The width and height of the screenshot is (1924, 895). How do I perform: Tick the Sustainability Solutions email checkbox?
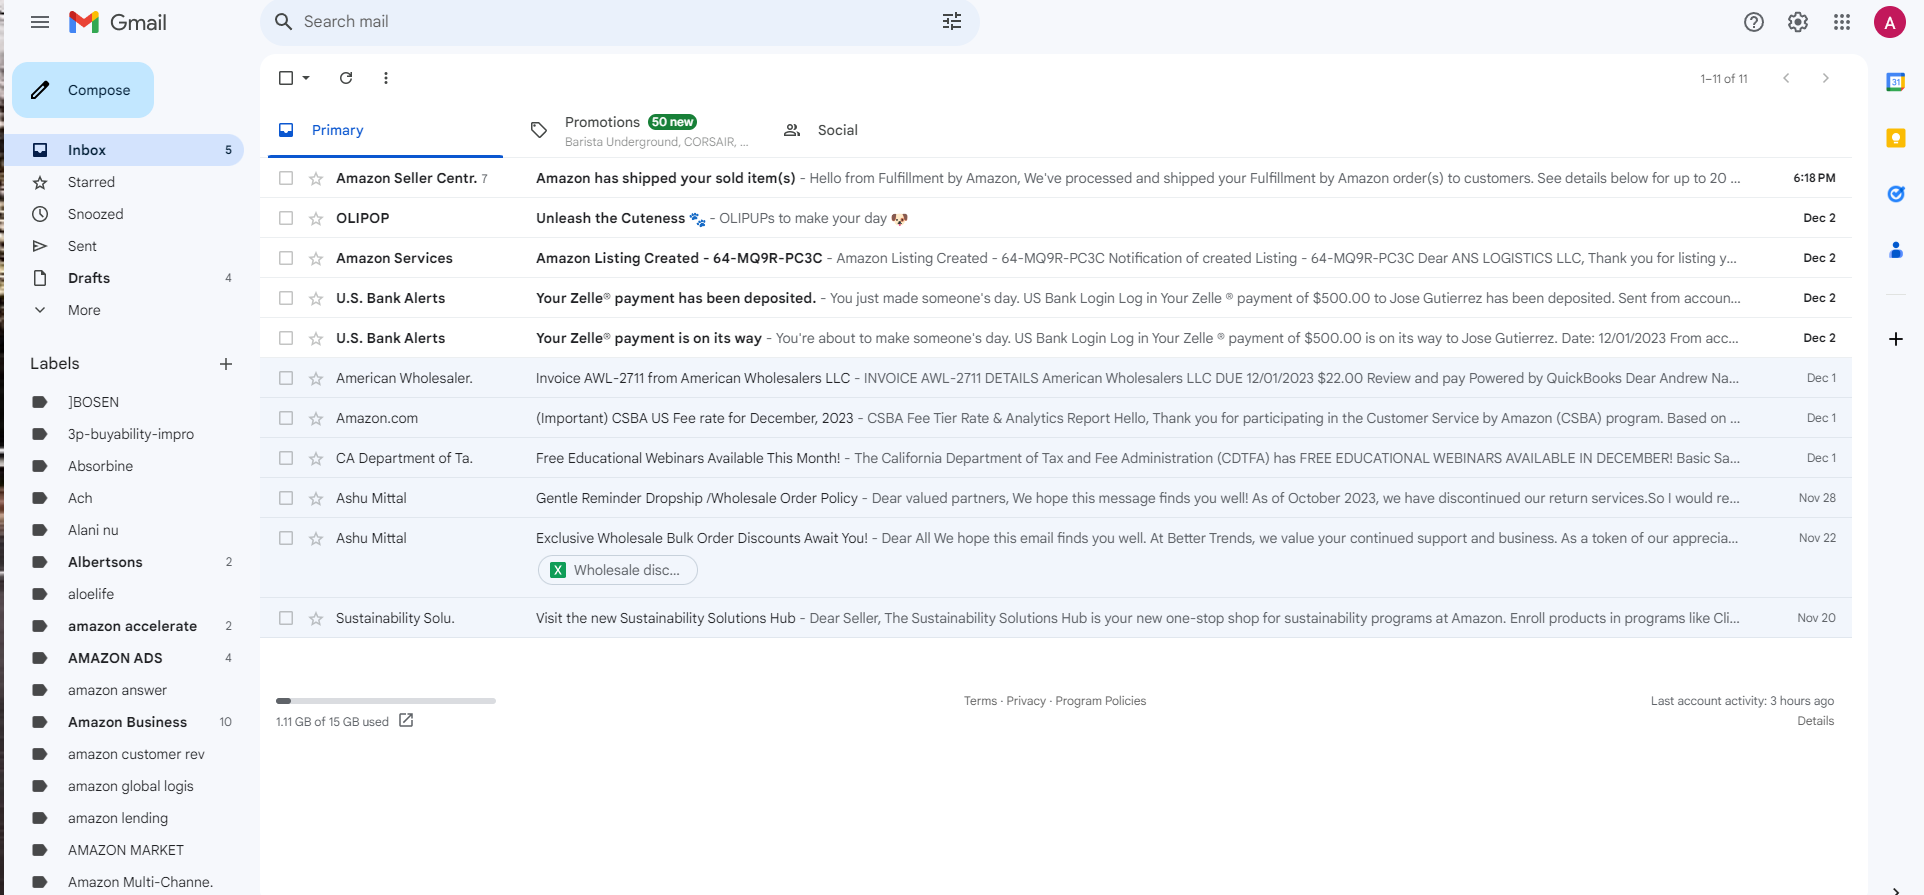[286, 618]
